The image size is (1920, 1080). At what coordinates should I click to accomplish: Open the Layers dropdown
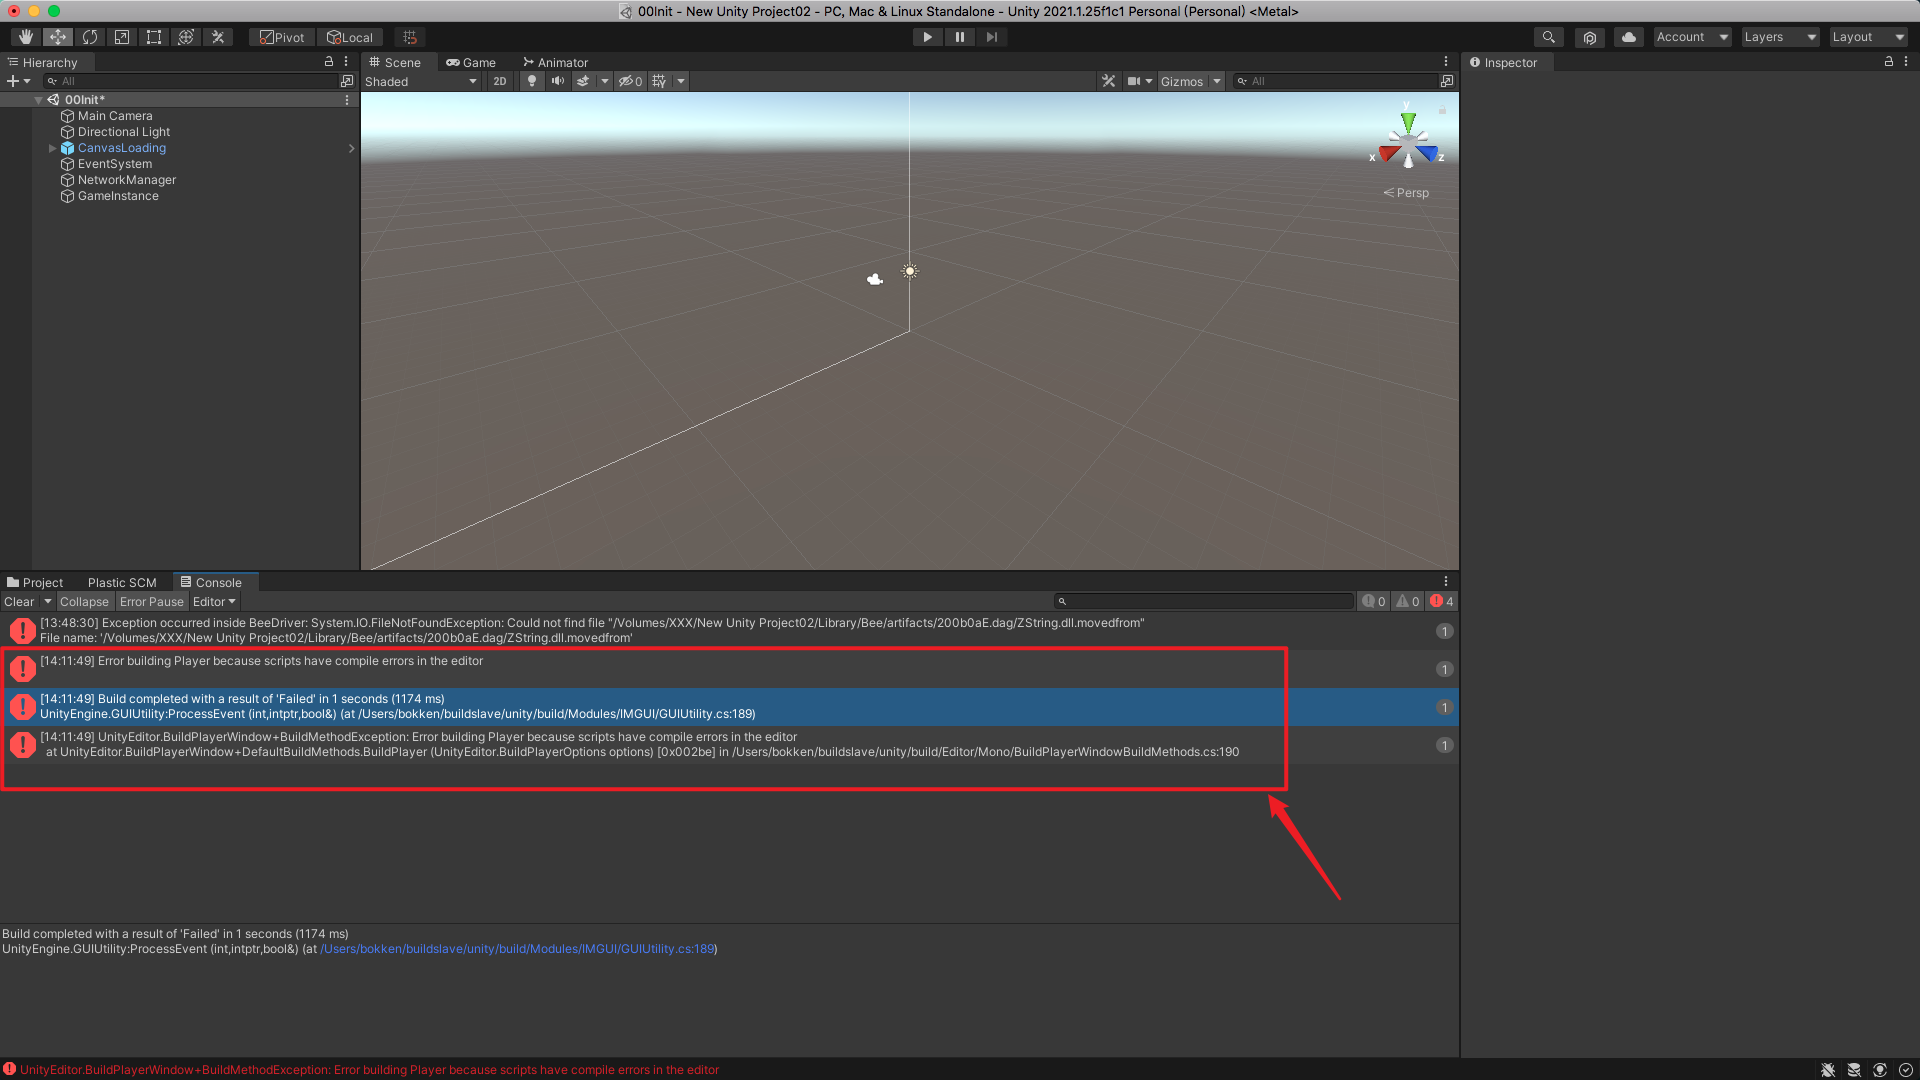point(1779,37)
